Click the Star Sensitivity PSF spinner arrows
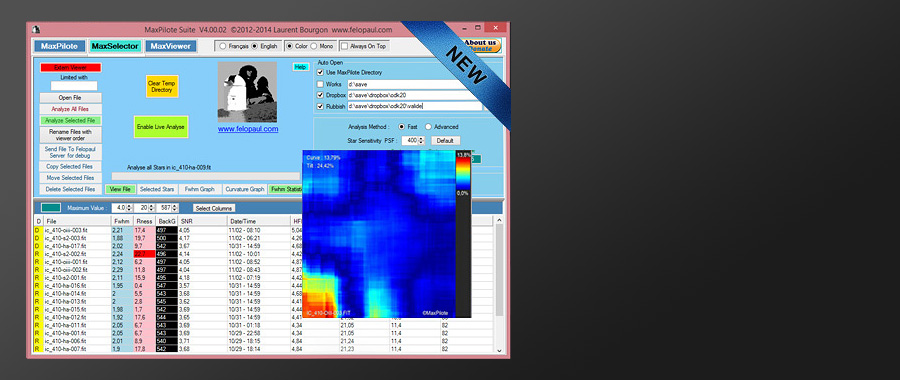 click(x=422, y=140)
